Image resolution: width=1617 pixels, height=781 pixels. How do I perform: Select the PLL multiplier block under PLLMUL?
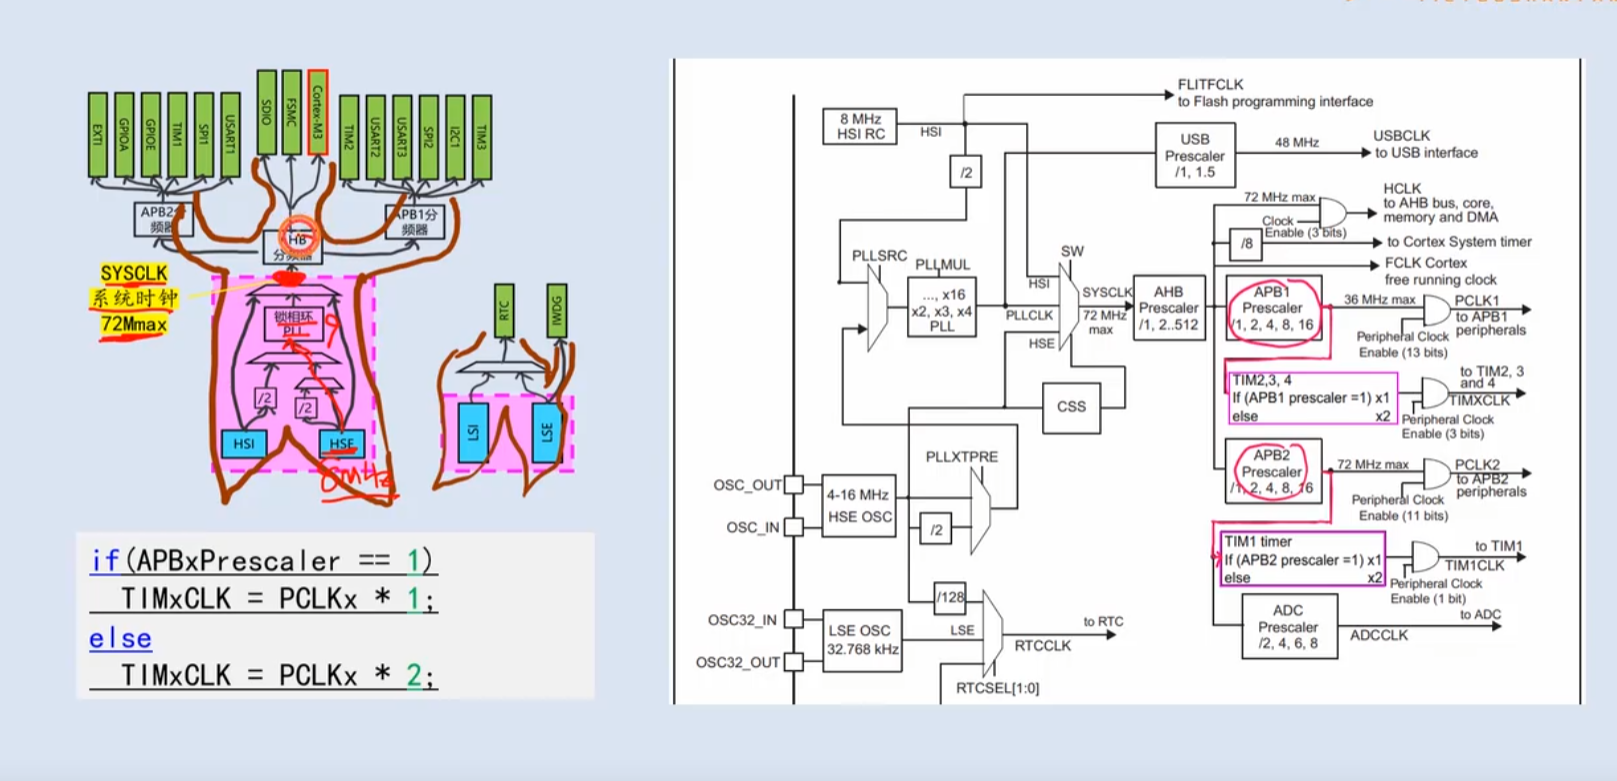[x=942, y=308]
